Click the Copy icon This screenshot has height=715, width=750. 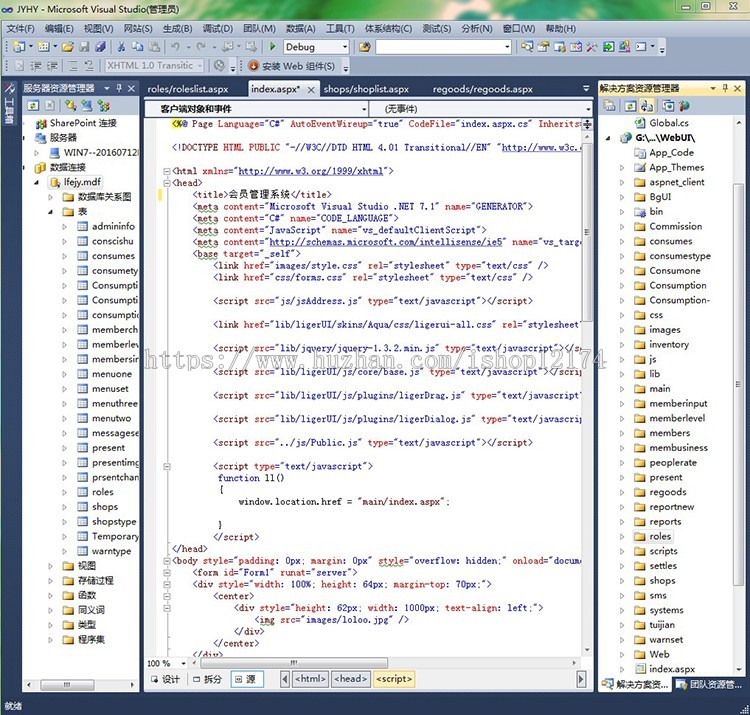click(138, 46)
